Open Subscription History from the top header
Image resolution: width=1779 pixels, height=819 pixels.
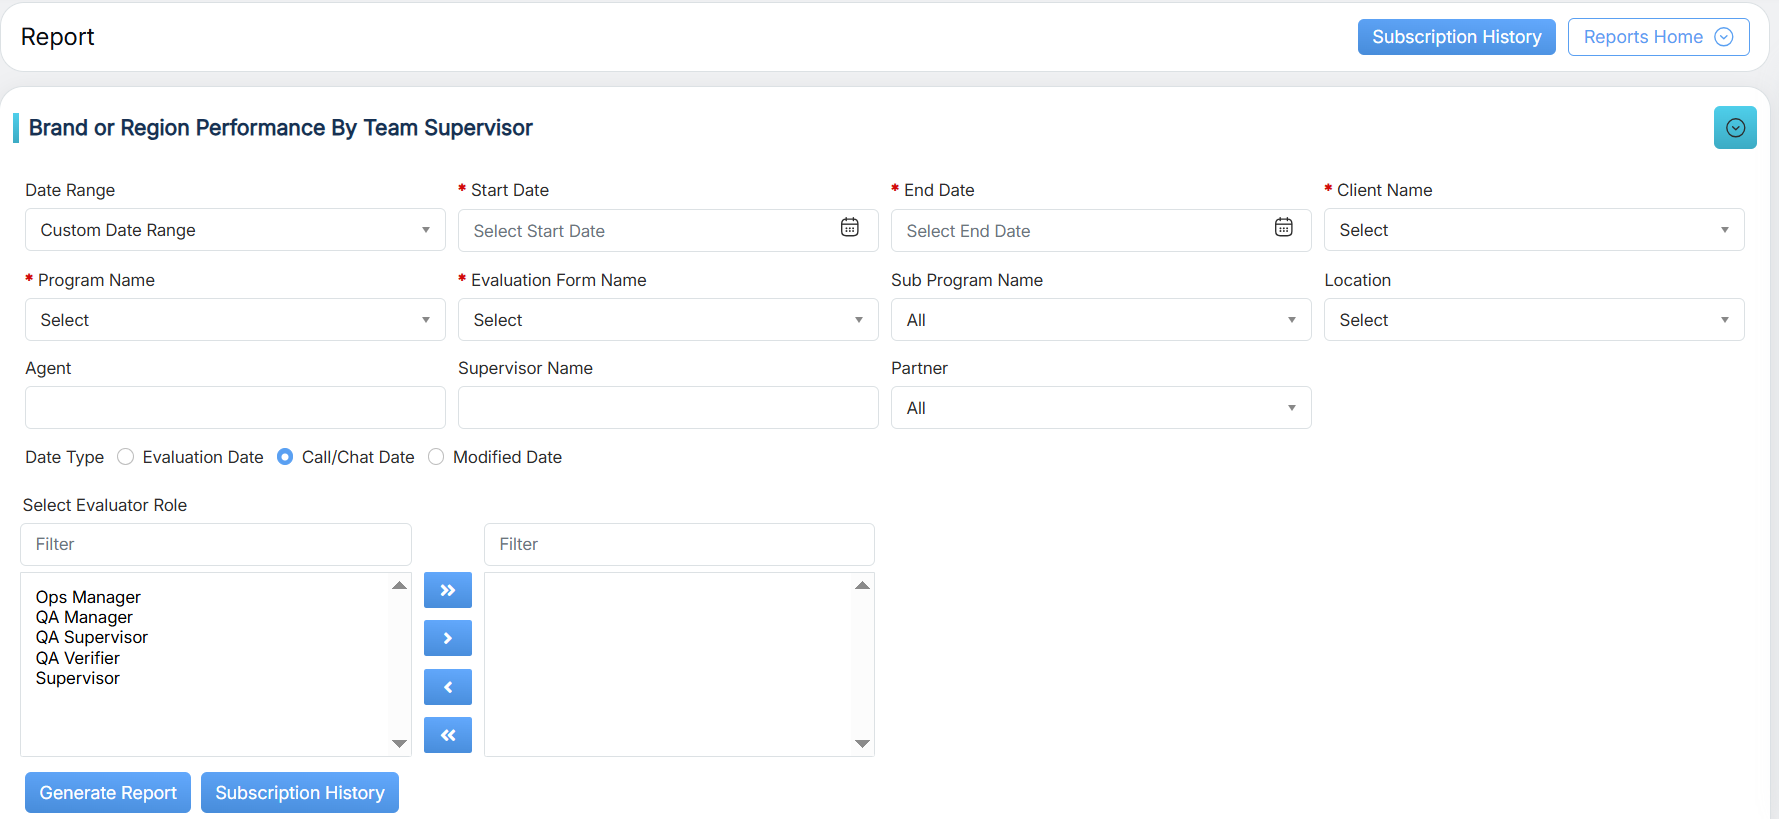(1456, 37)
